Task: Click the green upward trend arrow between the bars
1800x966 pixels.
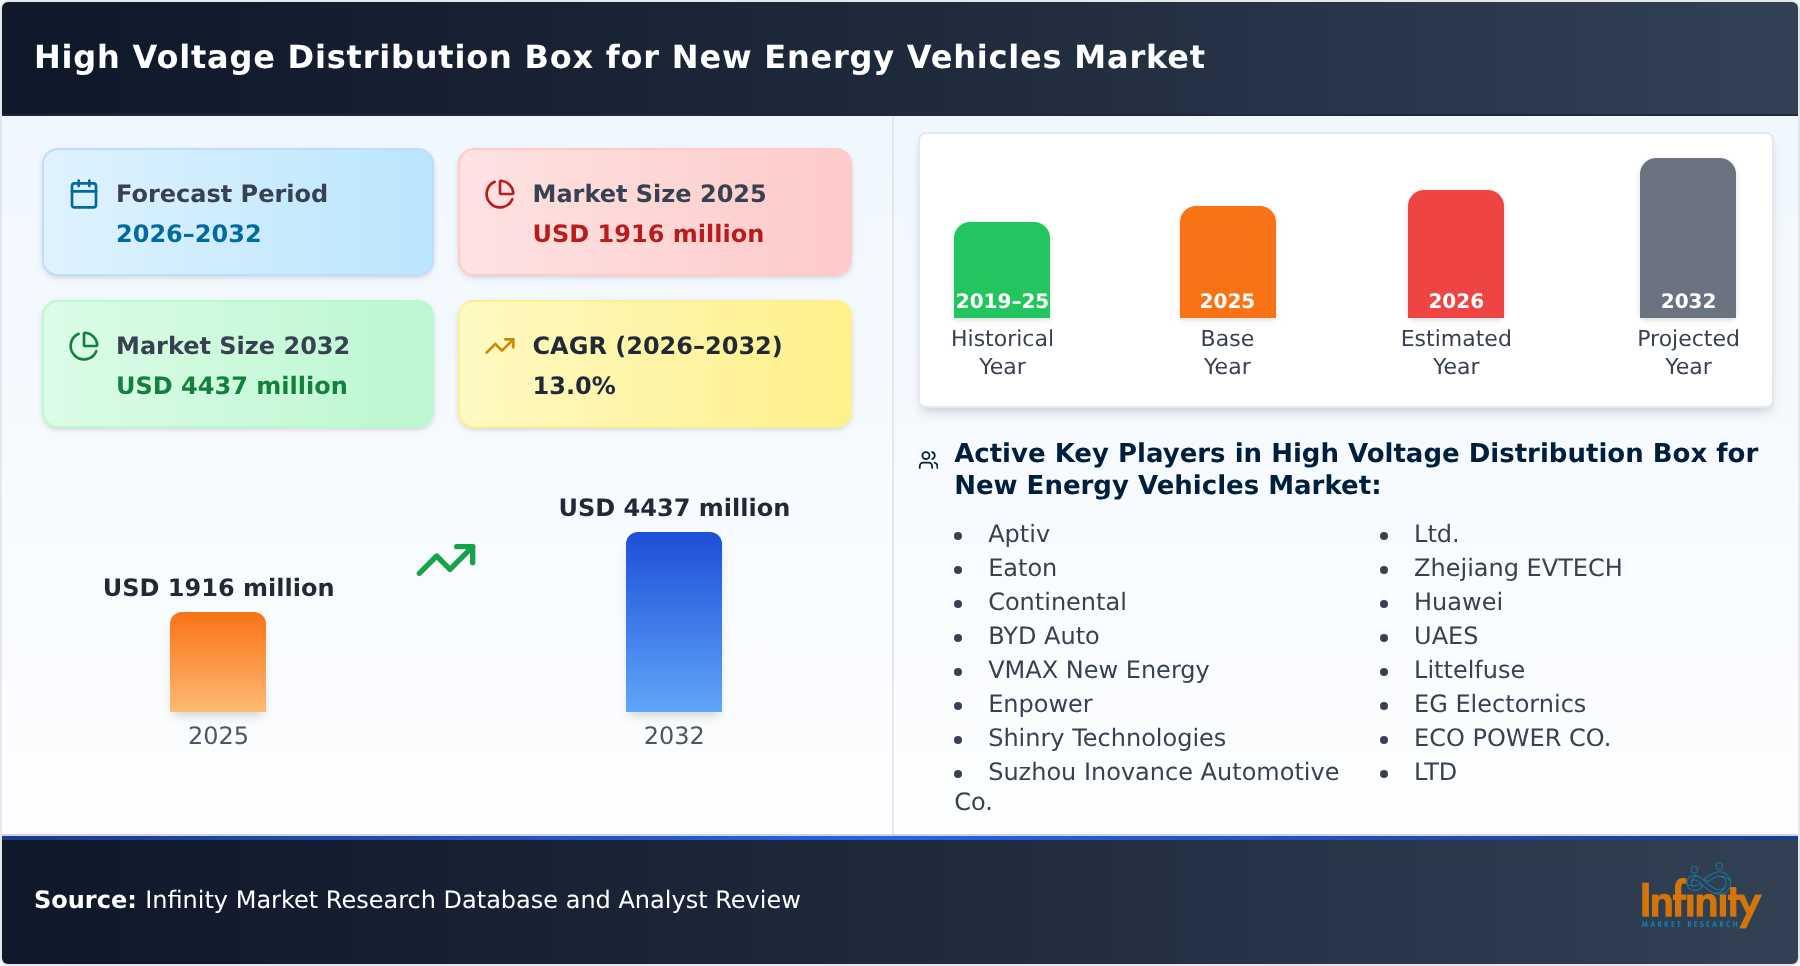Action: pyautogui.click(x=446, y=560)
